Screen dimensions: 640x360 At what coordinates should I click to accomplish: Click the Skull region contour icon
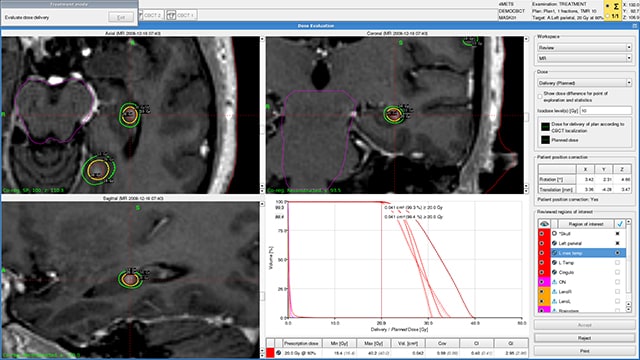[x=554, y=233]
